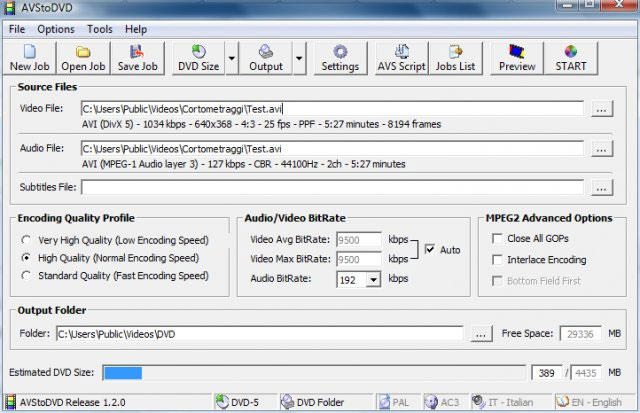Open the AVS Script editor
Image resolution: width=640 pixels, height=413 pixels.
click(402, 58)
